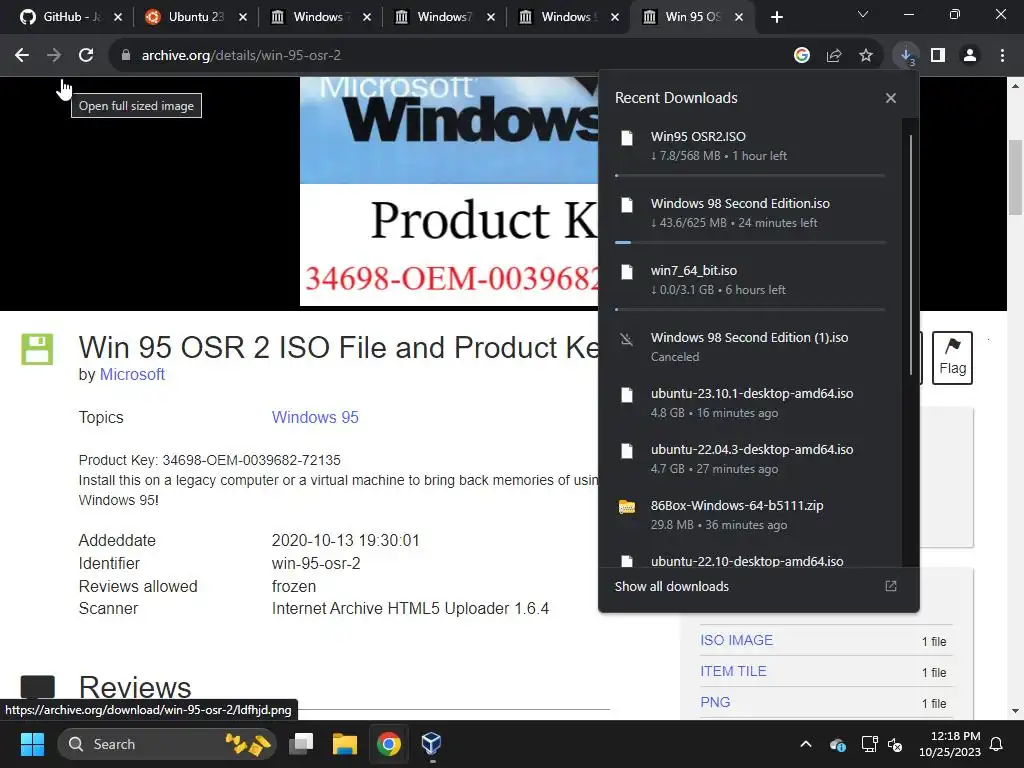This screenshot has width=1024, height=768.
Task: Click the win7_64_bit.iso progress bar
Action: coord(750,310)
